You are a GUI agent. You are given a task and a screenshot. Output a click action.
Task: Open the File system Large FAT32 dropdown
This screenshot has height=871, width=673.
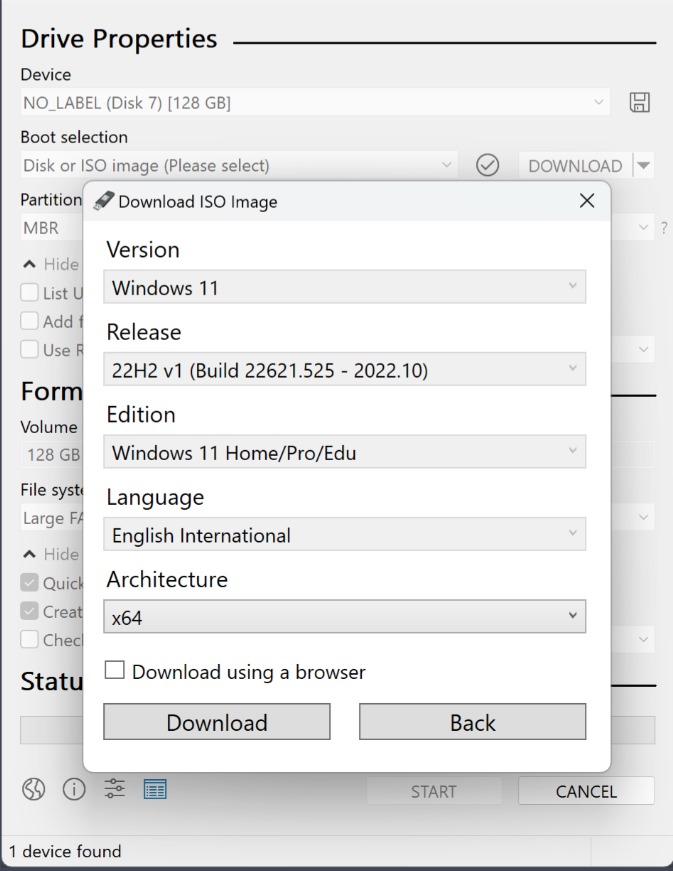point(52,518)
